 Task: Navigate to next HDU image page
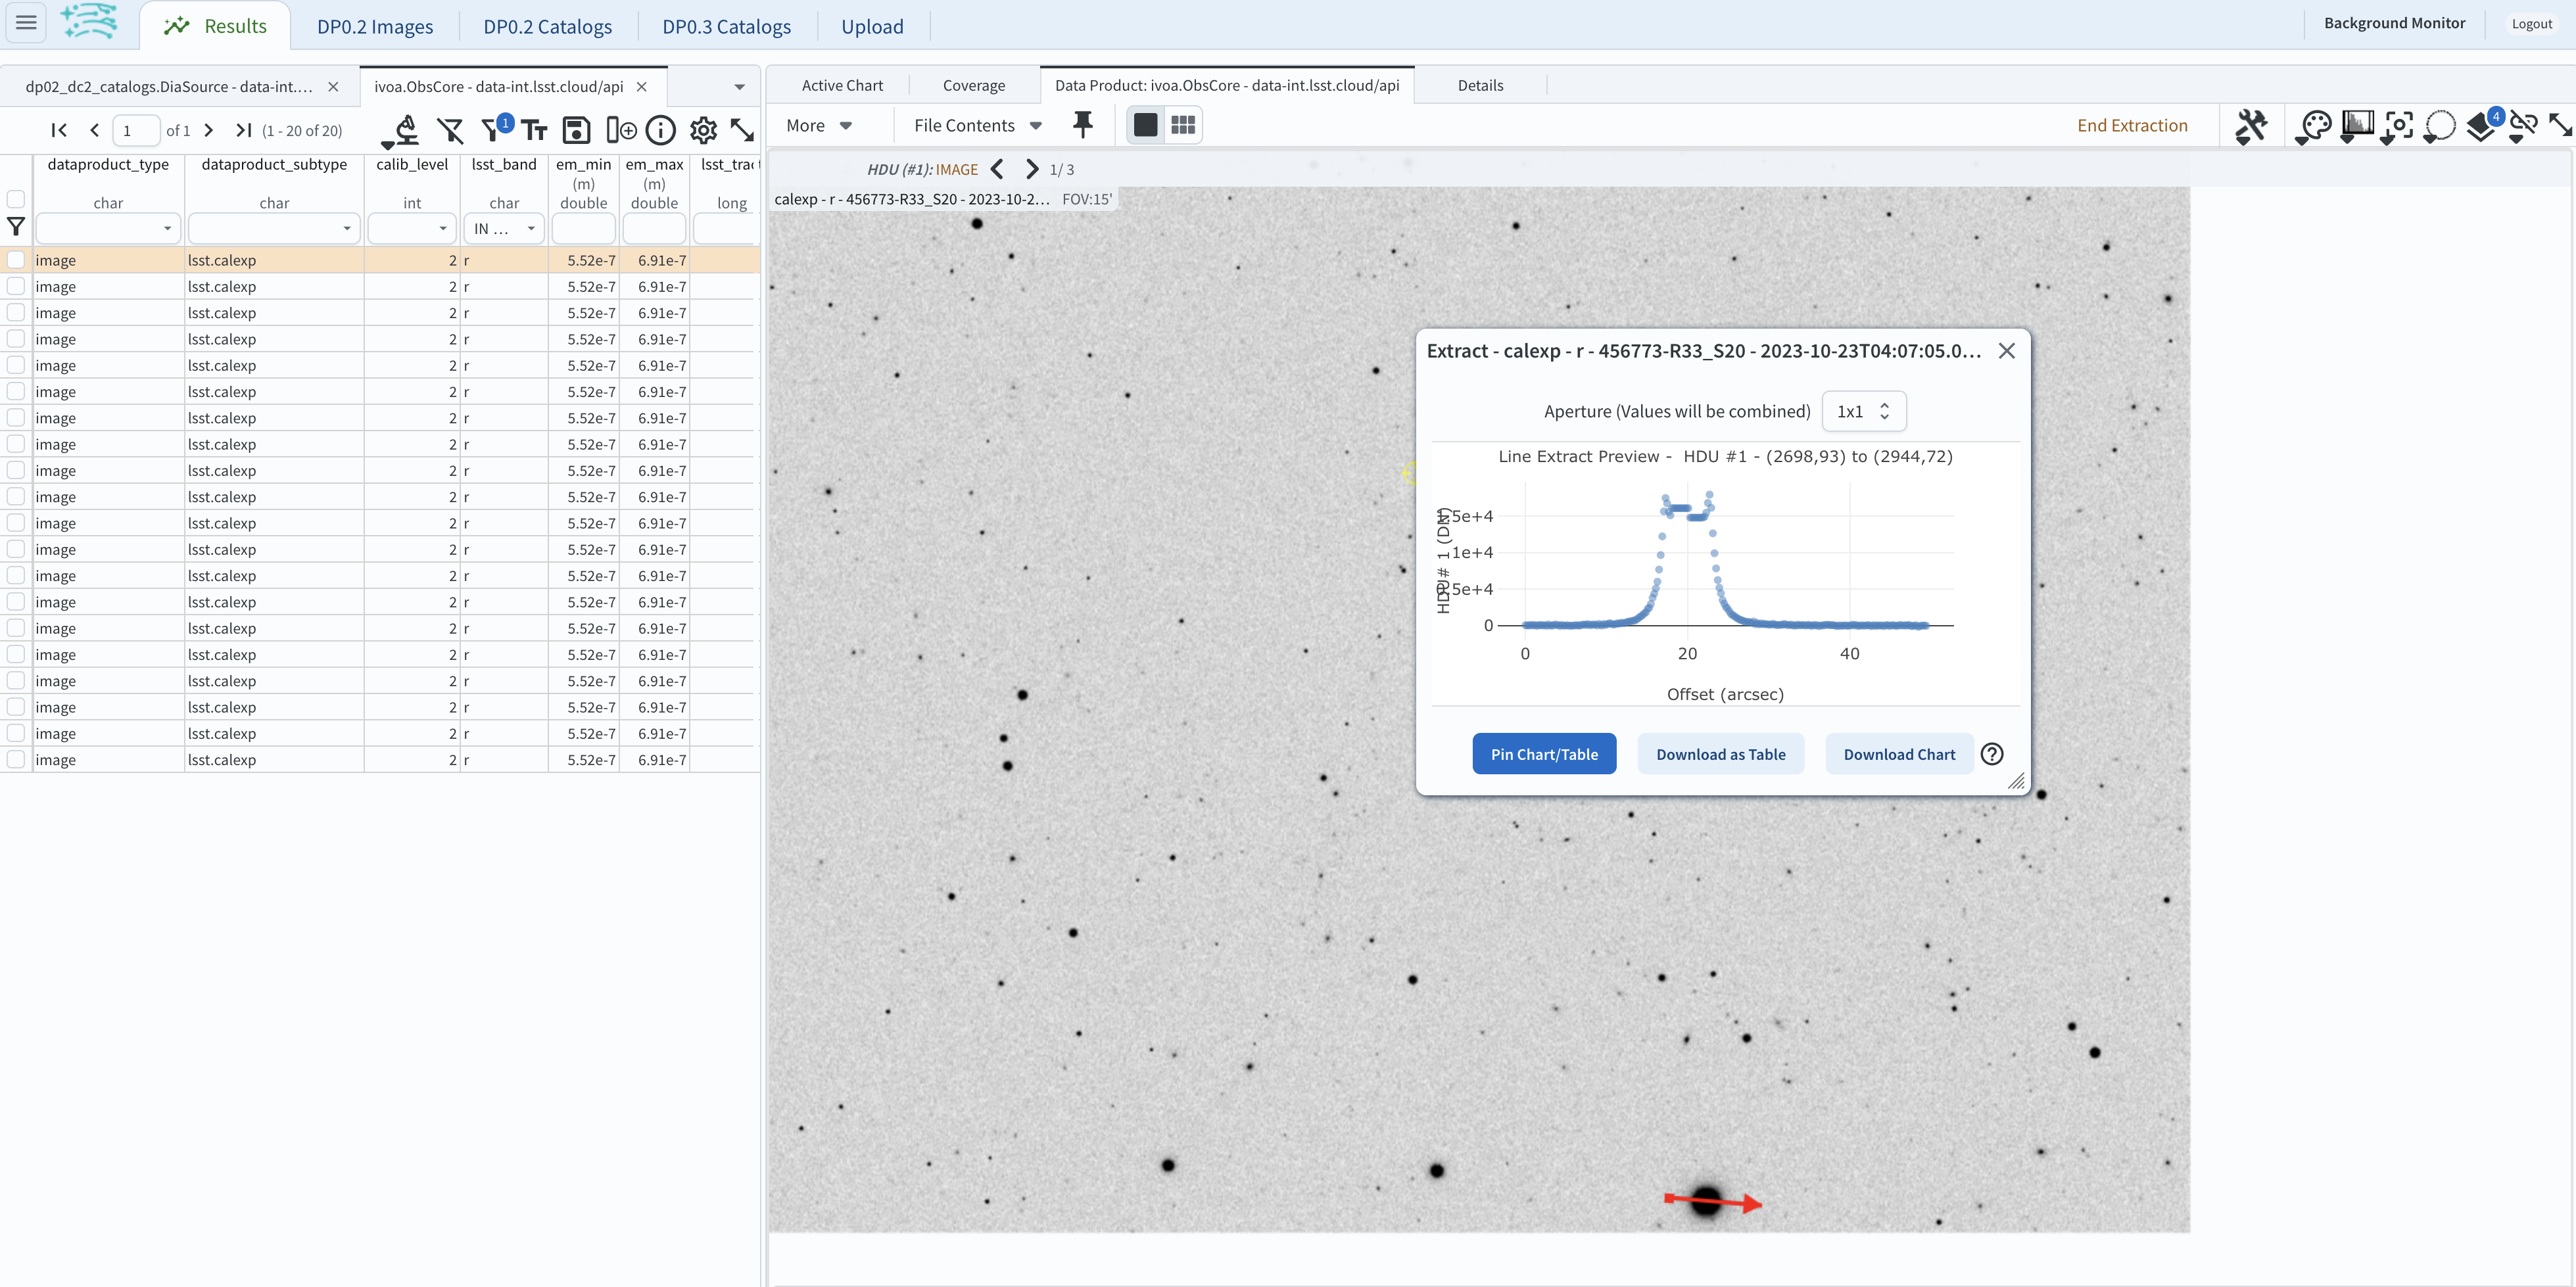[1032, 169]
